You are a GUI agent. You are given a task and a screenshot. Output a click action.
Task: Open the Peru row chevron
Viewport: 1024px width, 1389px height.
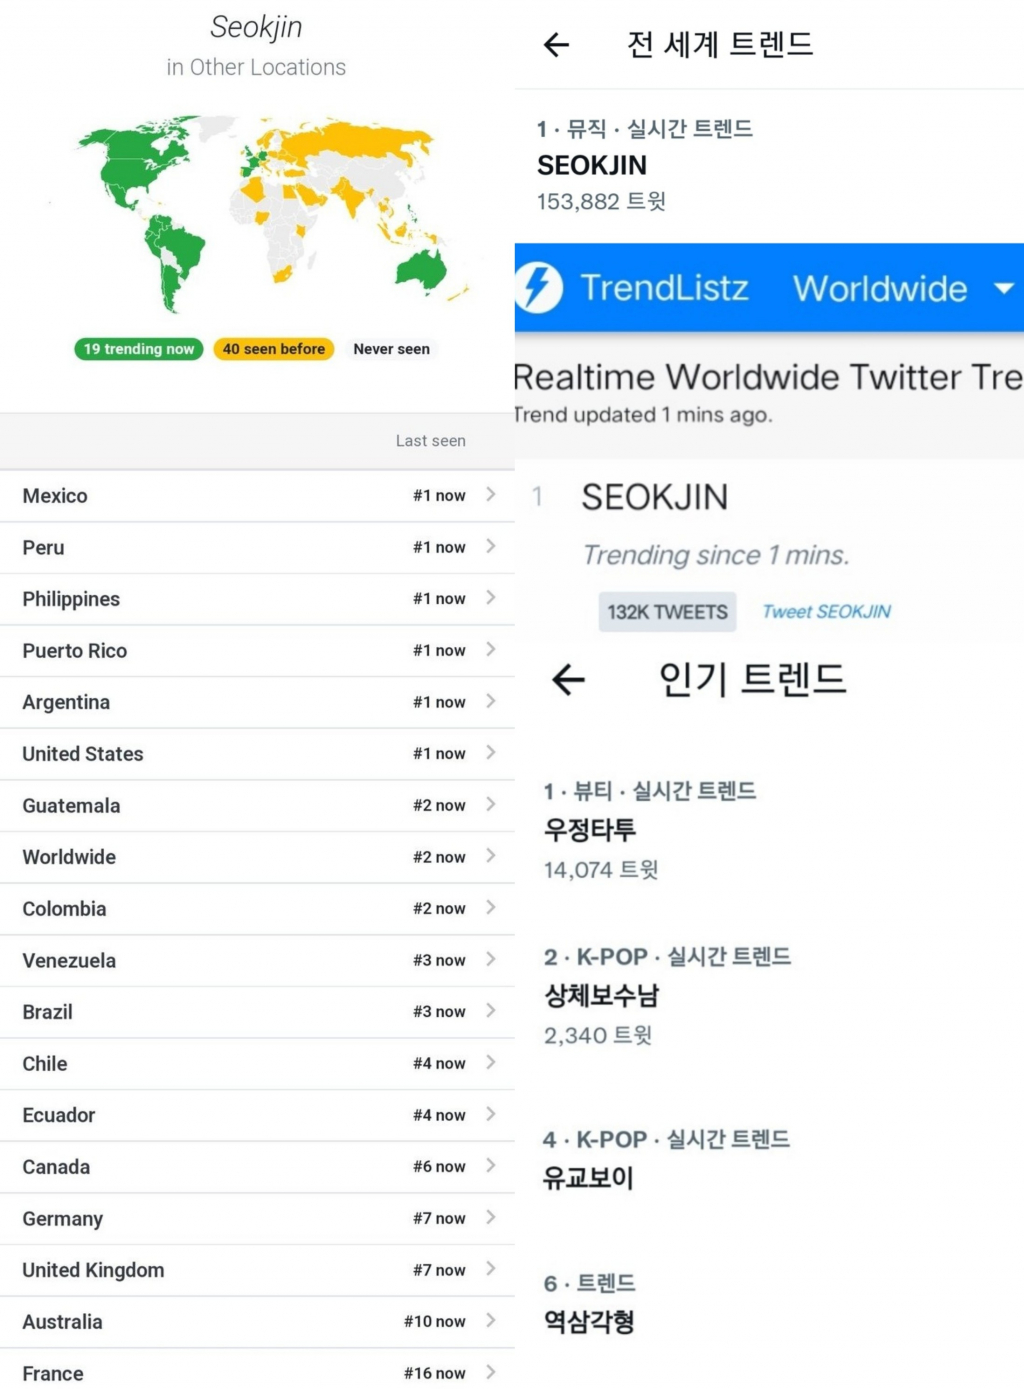click(491, 546)
